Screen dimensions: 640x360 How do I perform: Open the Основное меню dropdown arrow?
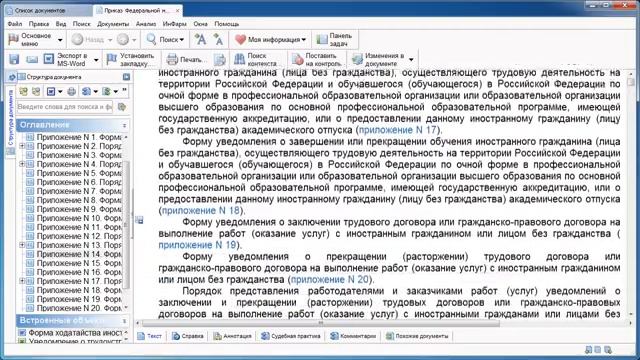click(60, 40)
